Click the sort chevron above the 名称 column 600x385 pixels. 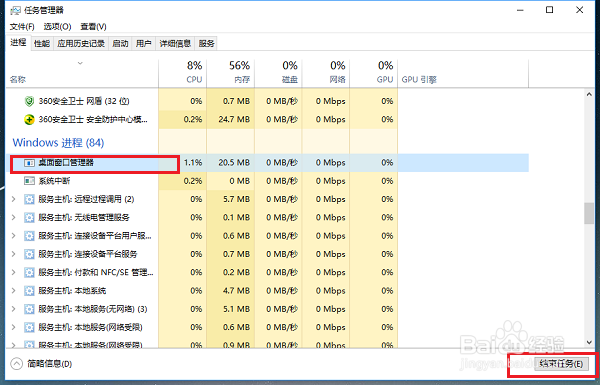click(80, 63)
